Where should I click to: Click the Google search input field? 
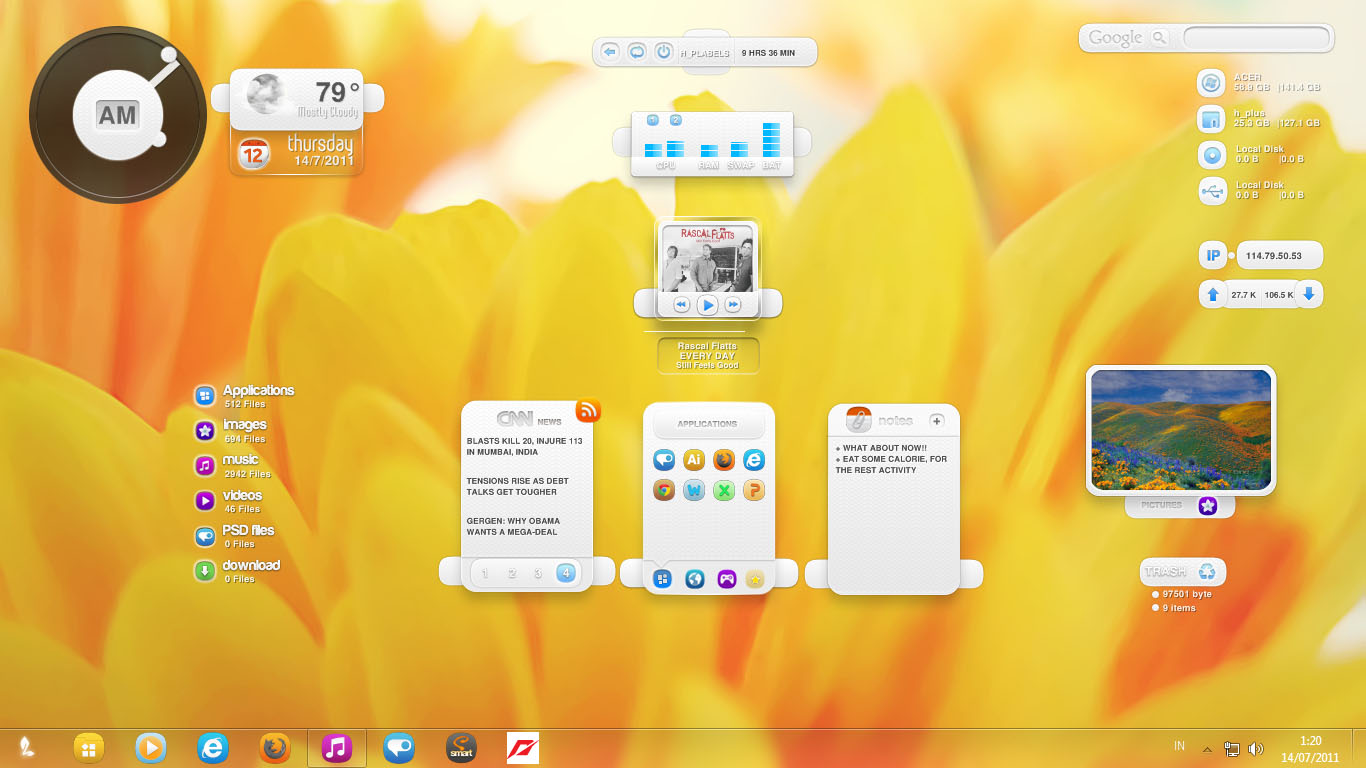(x=1256, y=38)
